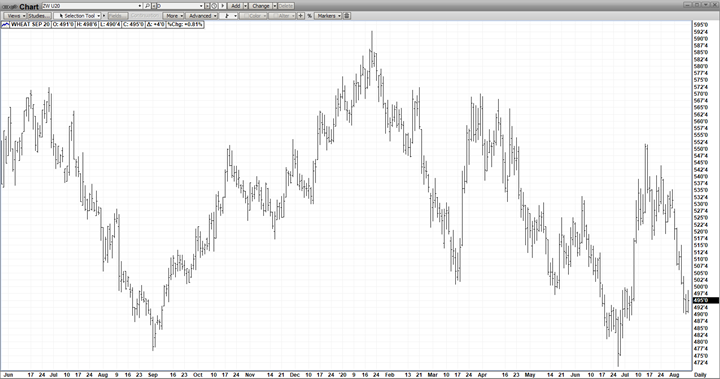This screenshot has width=720, height=379.
Task: Open the Markers dropdown
Action: tap(327, 16)
